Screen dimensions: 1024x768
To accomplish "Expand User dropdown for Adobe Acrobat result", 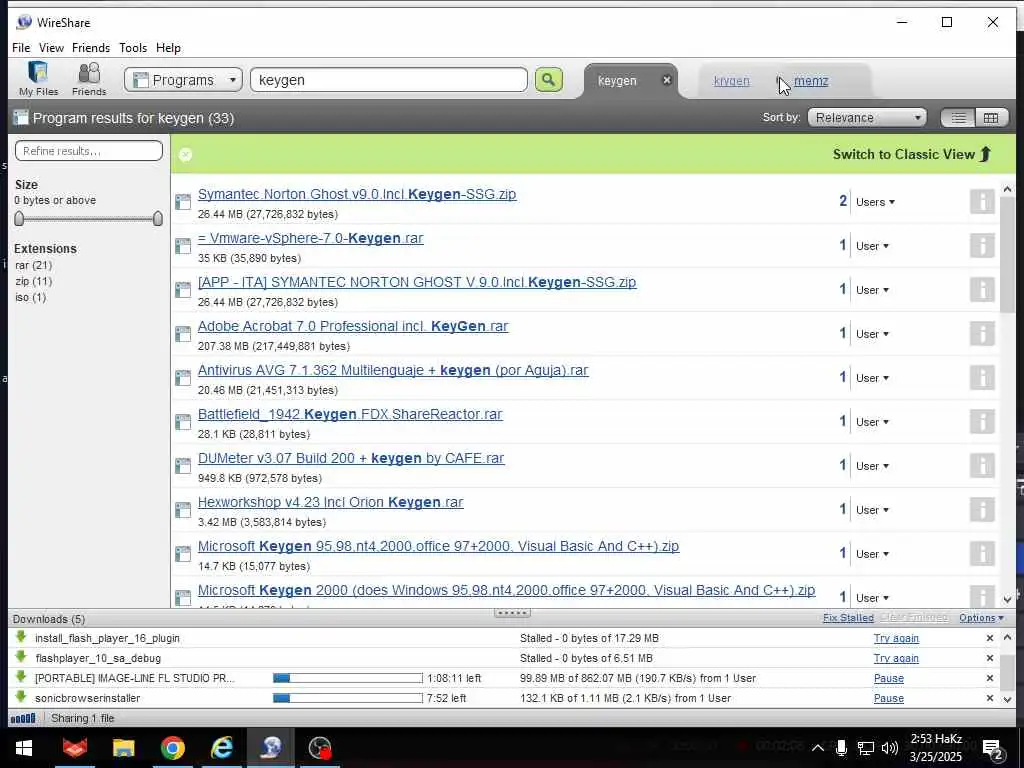I will pos(872,334).
